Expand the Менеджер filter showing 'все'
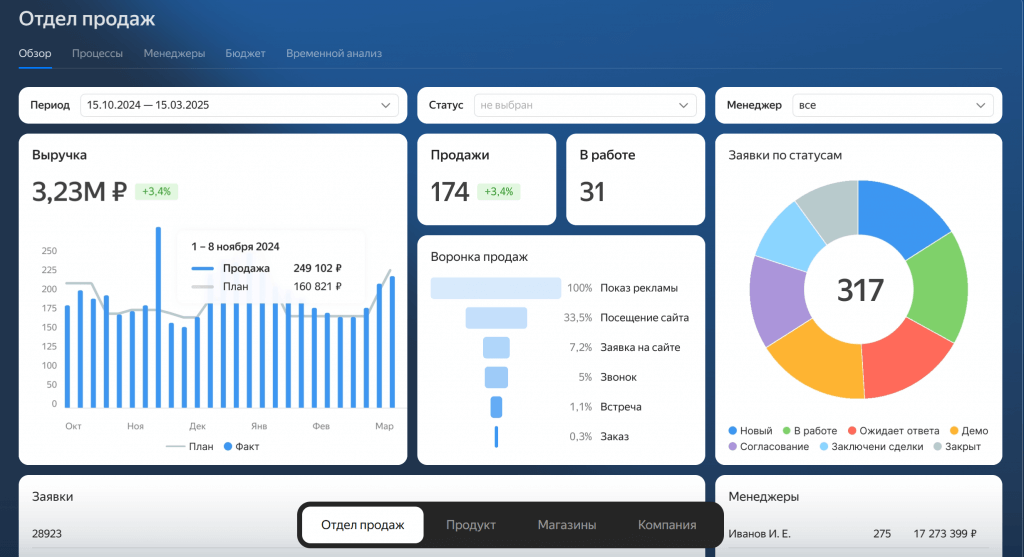This screenshot has width=1024, height=557. [x=880, y=105]
